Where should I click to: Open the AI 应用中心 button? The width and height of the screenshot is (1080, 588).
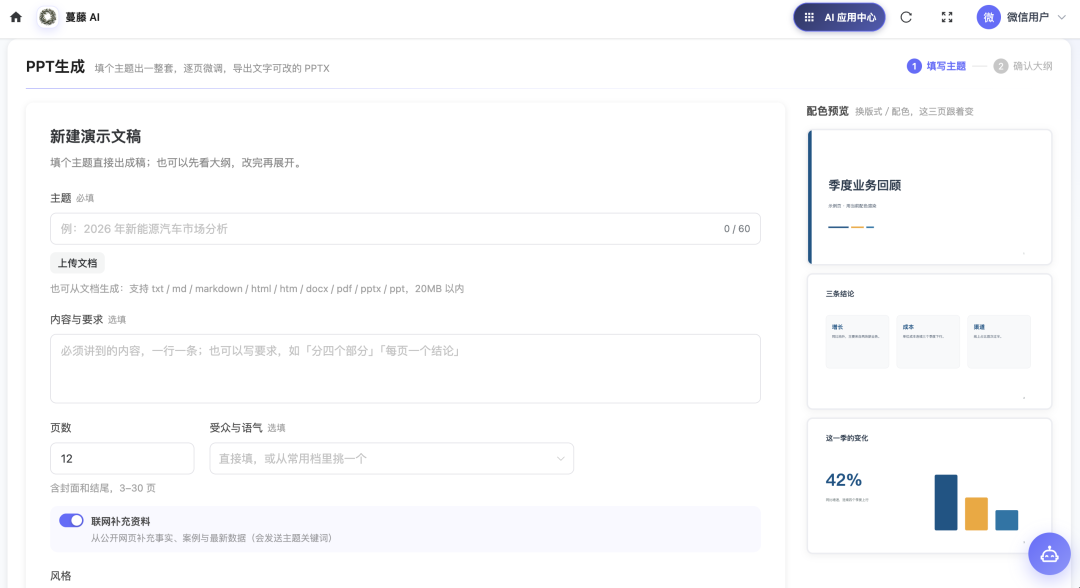coord(839,17)
